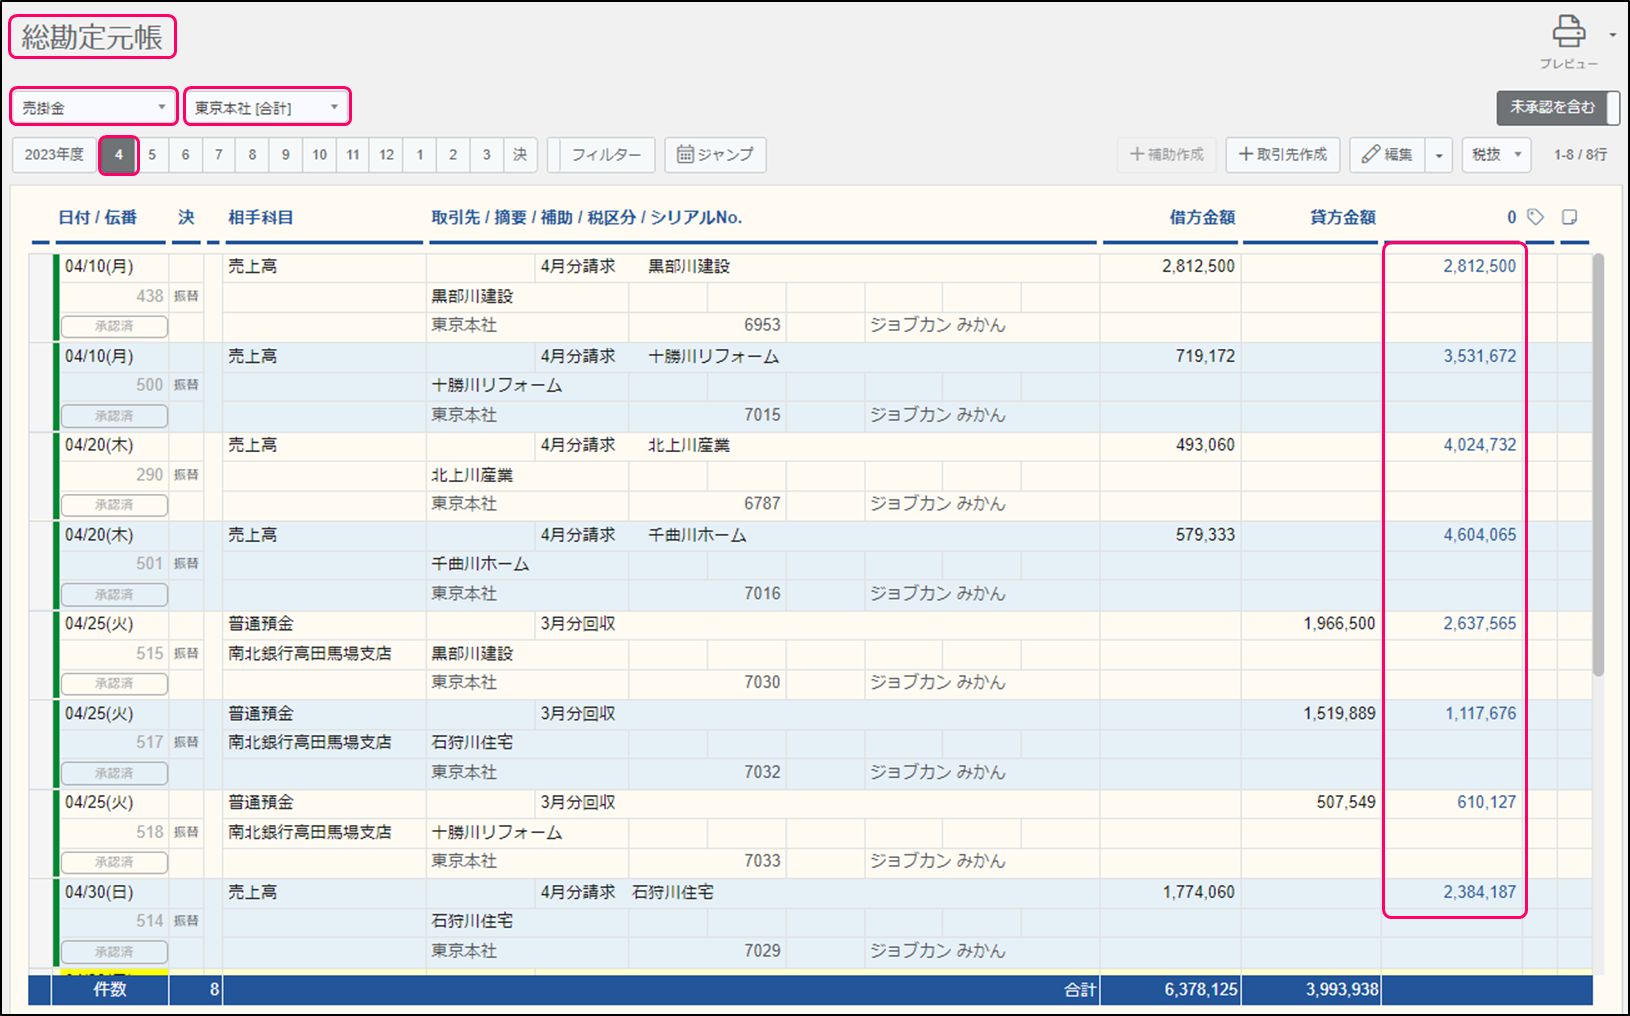Viewport: 1630px width, 1016px height.
Task: Open the 東京本社 [合計] department dropdown
Action: point(267,107)
